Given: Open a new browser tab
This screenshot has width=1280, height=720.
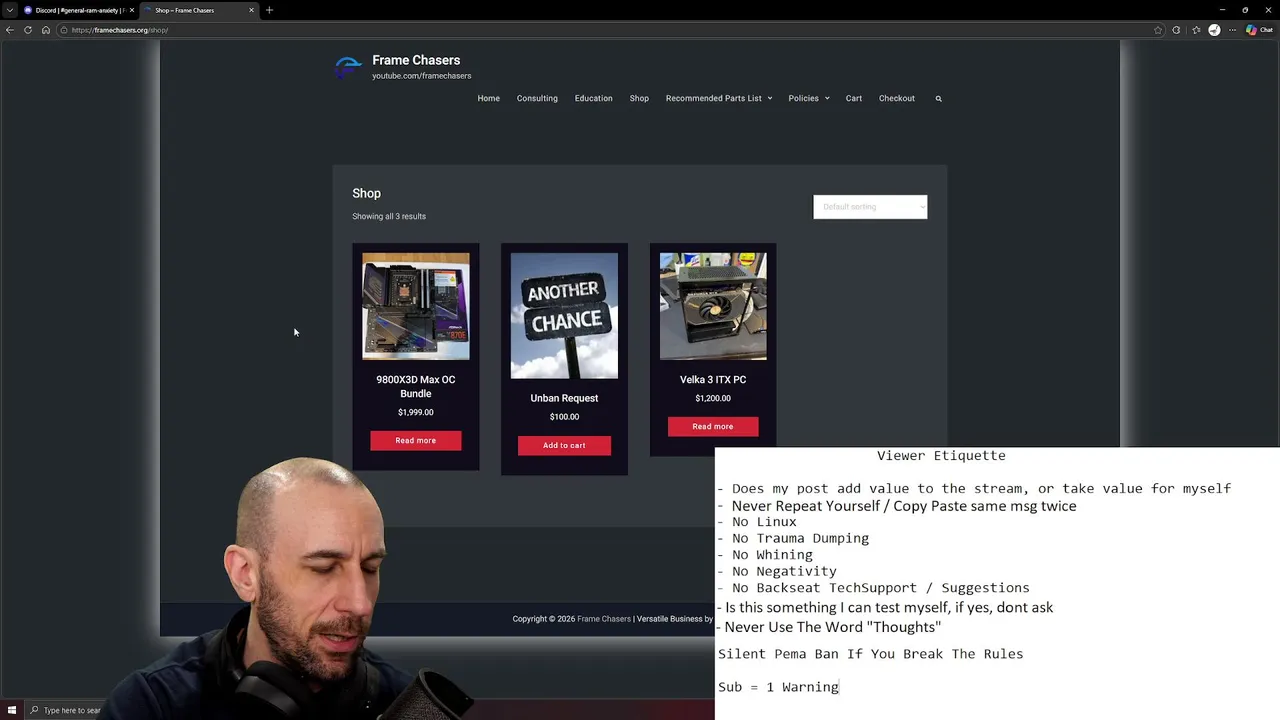Looking at the screenshot, I should click(269, 10).
